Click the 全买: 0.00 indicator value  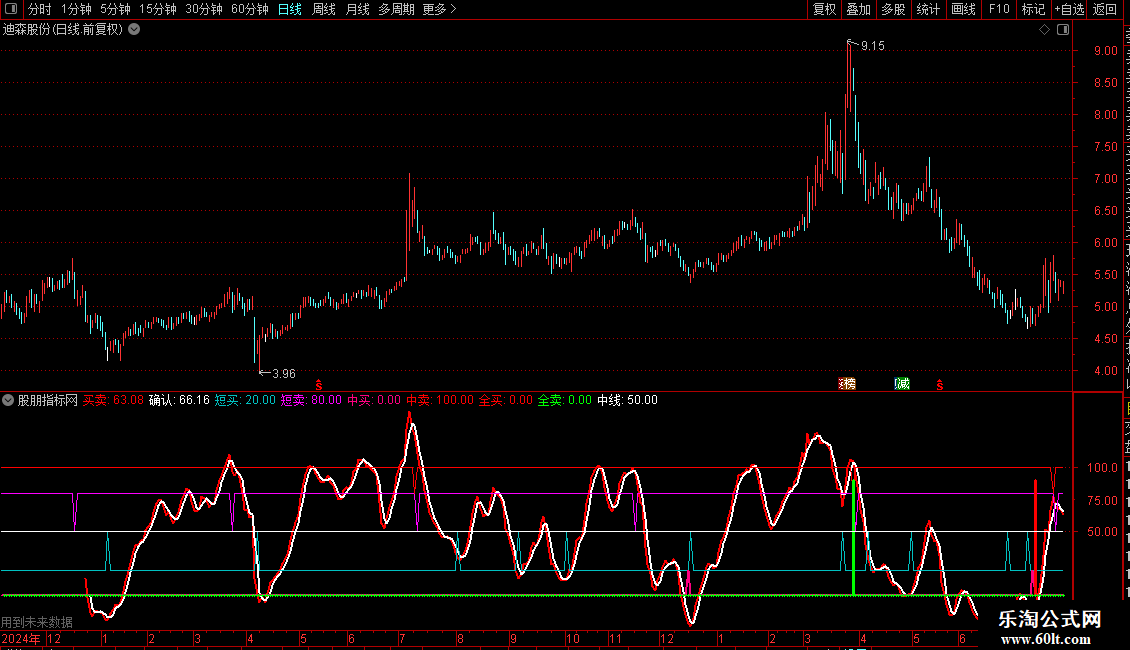(505, 400)
